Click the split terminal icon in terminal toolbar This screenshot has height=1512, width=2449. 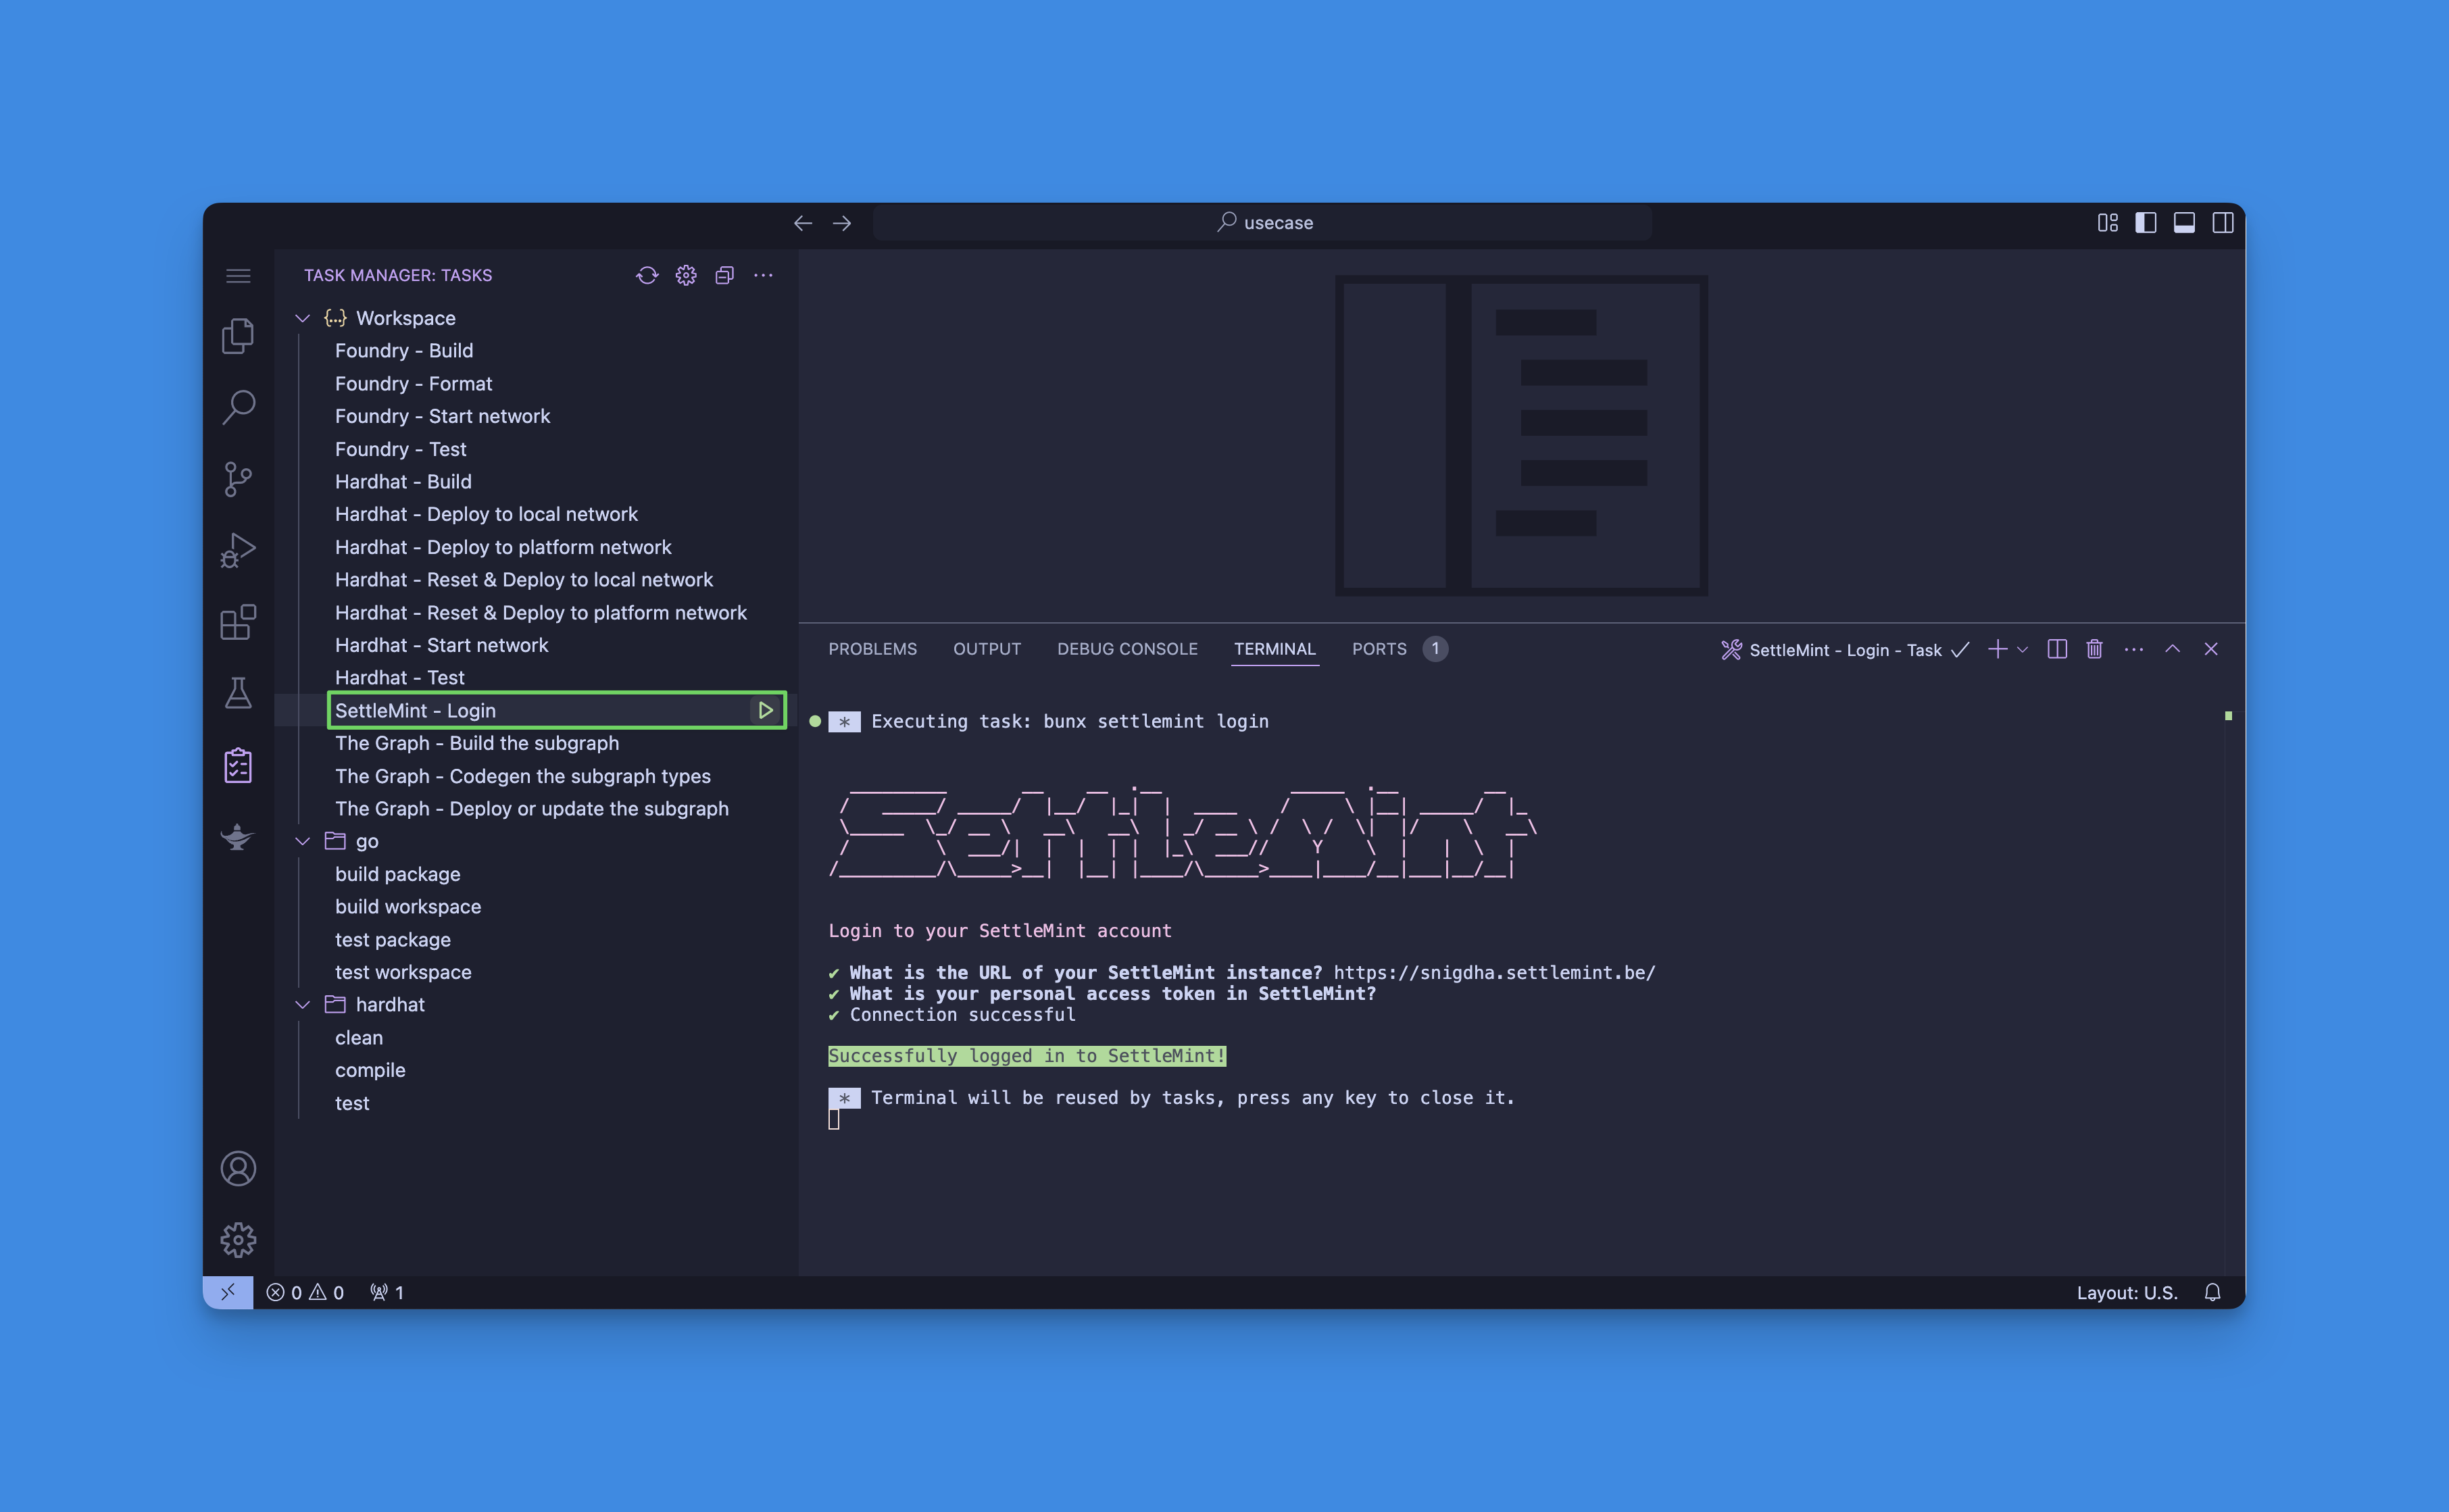point(2056,649)
